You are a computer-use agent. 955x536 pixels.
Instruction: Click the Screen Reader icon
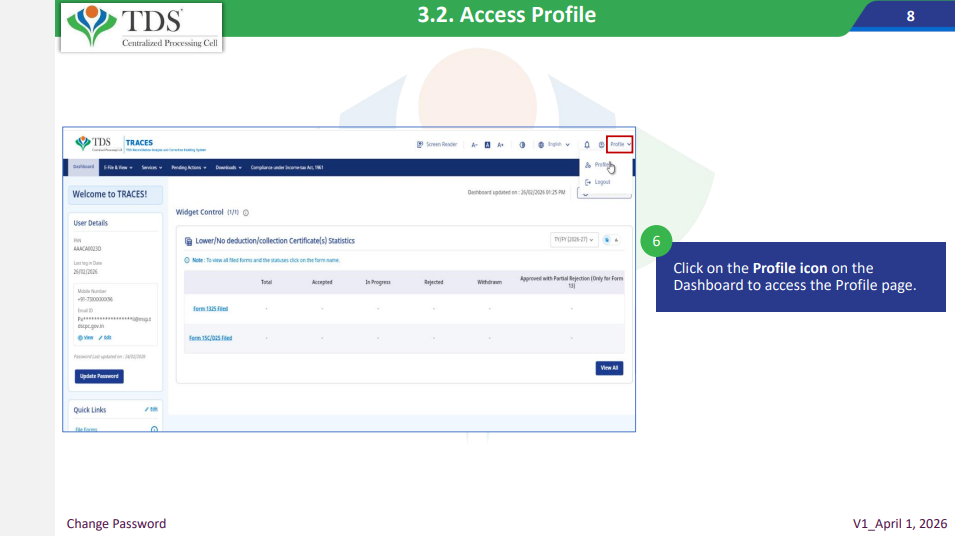click(420, 144)
